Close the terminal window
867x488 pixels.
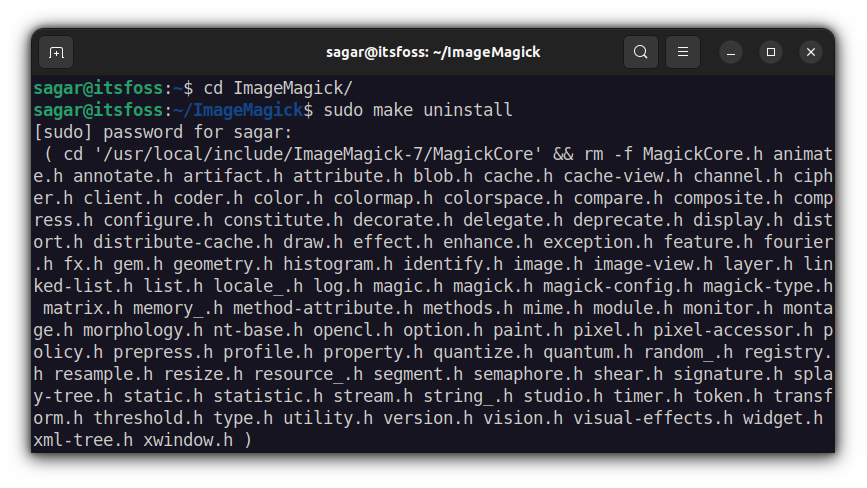click(x=811, y=52)
